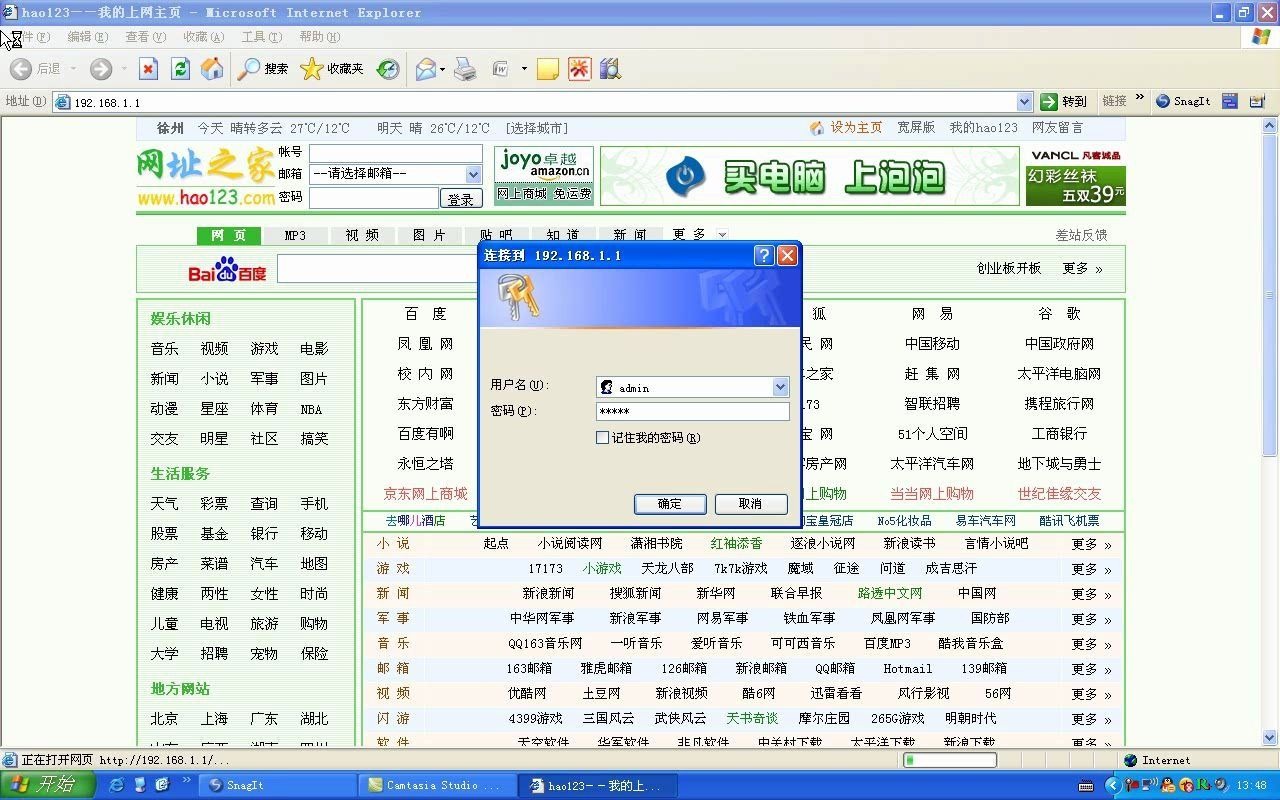This screenshot has height=800, width=1280.
Task: Click the 密码 field in the dialog
Action: pos(692,411)
